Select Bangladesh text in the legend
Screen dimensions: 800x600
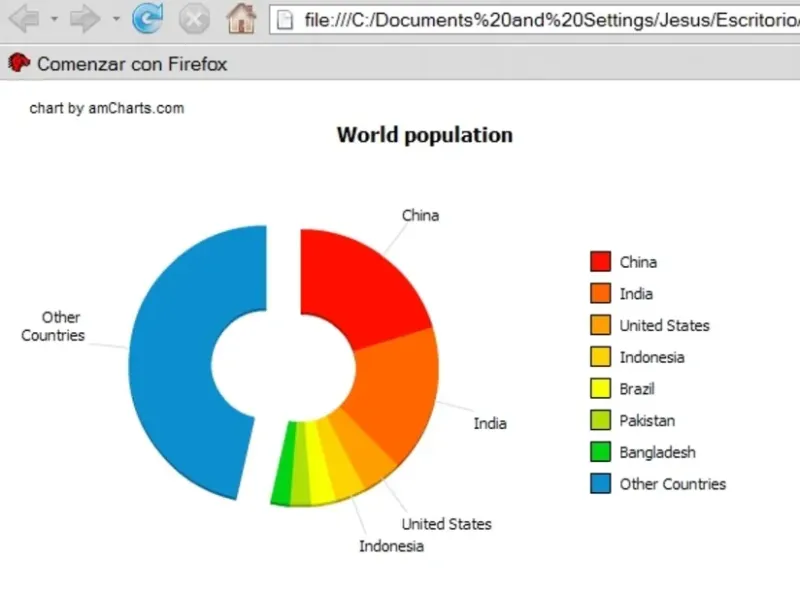coord(657,452)
